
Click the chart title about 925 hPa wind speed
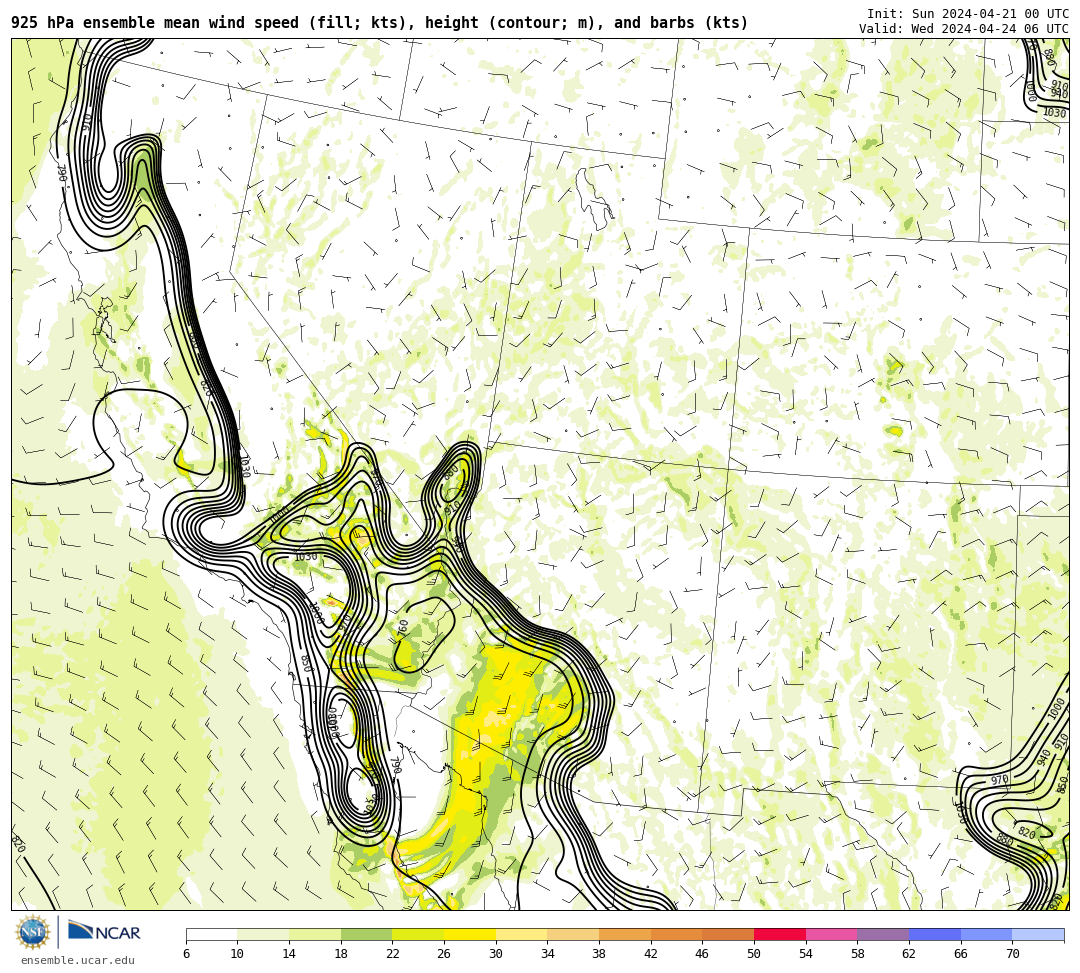(380, 23)
